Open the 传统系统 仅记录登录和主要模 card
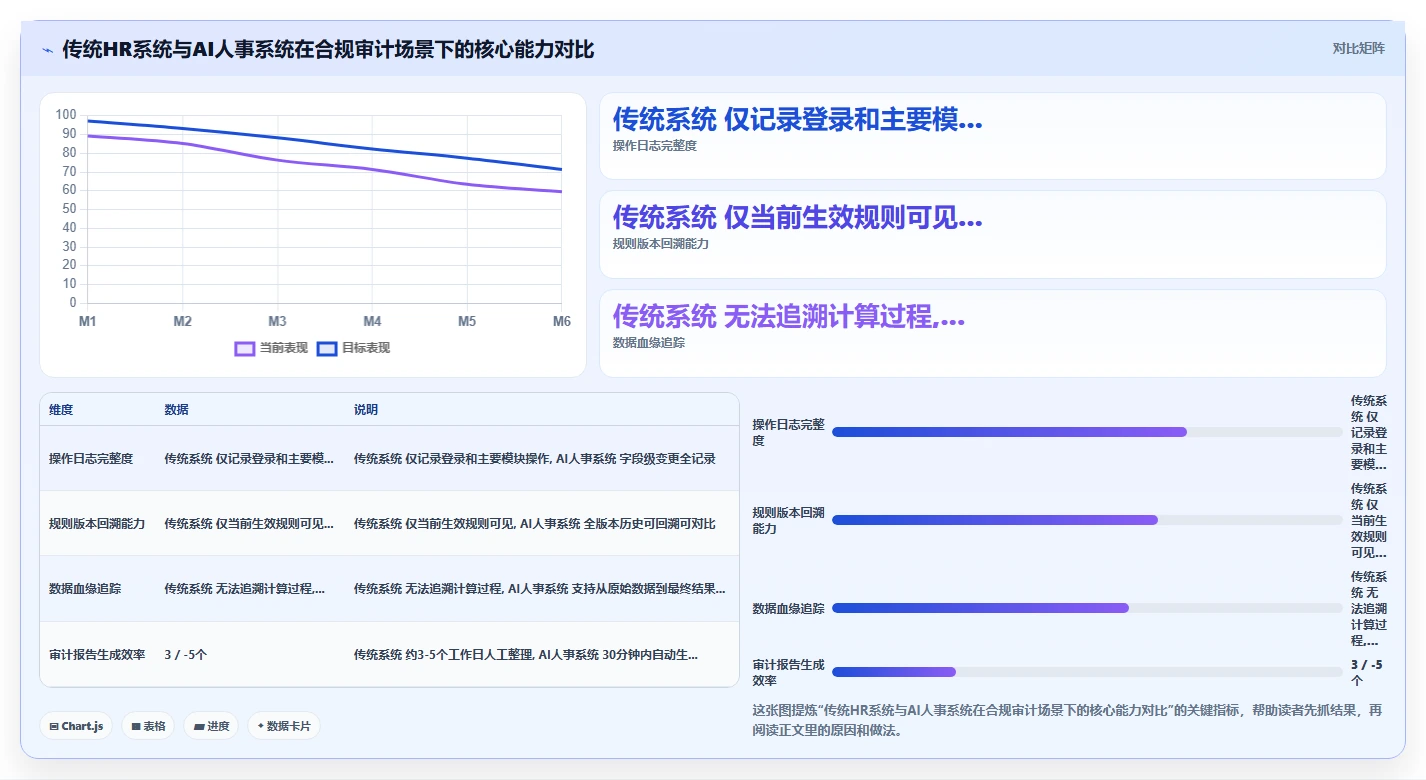1426x780 pixels. point(992,136)
